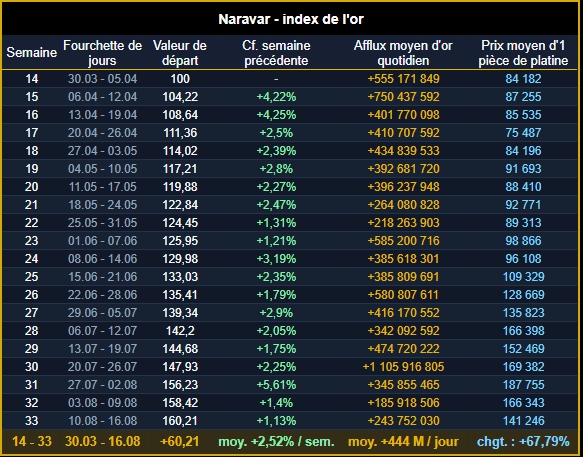Image resolution: width=583 pixels, height=457 pixels.
Task: Click platinum price 91 693
Action: tap(523, 169)
